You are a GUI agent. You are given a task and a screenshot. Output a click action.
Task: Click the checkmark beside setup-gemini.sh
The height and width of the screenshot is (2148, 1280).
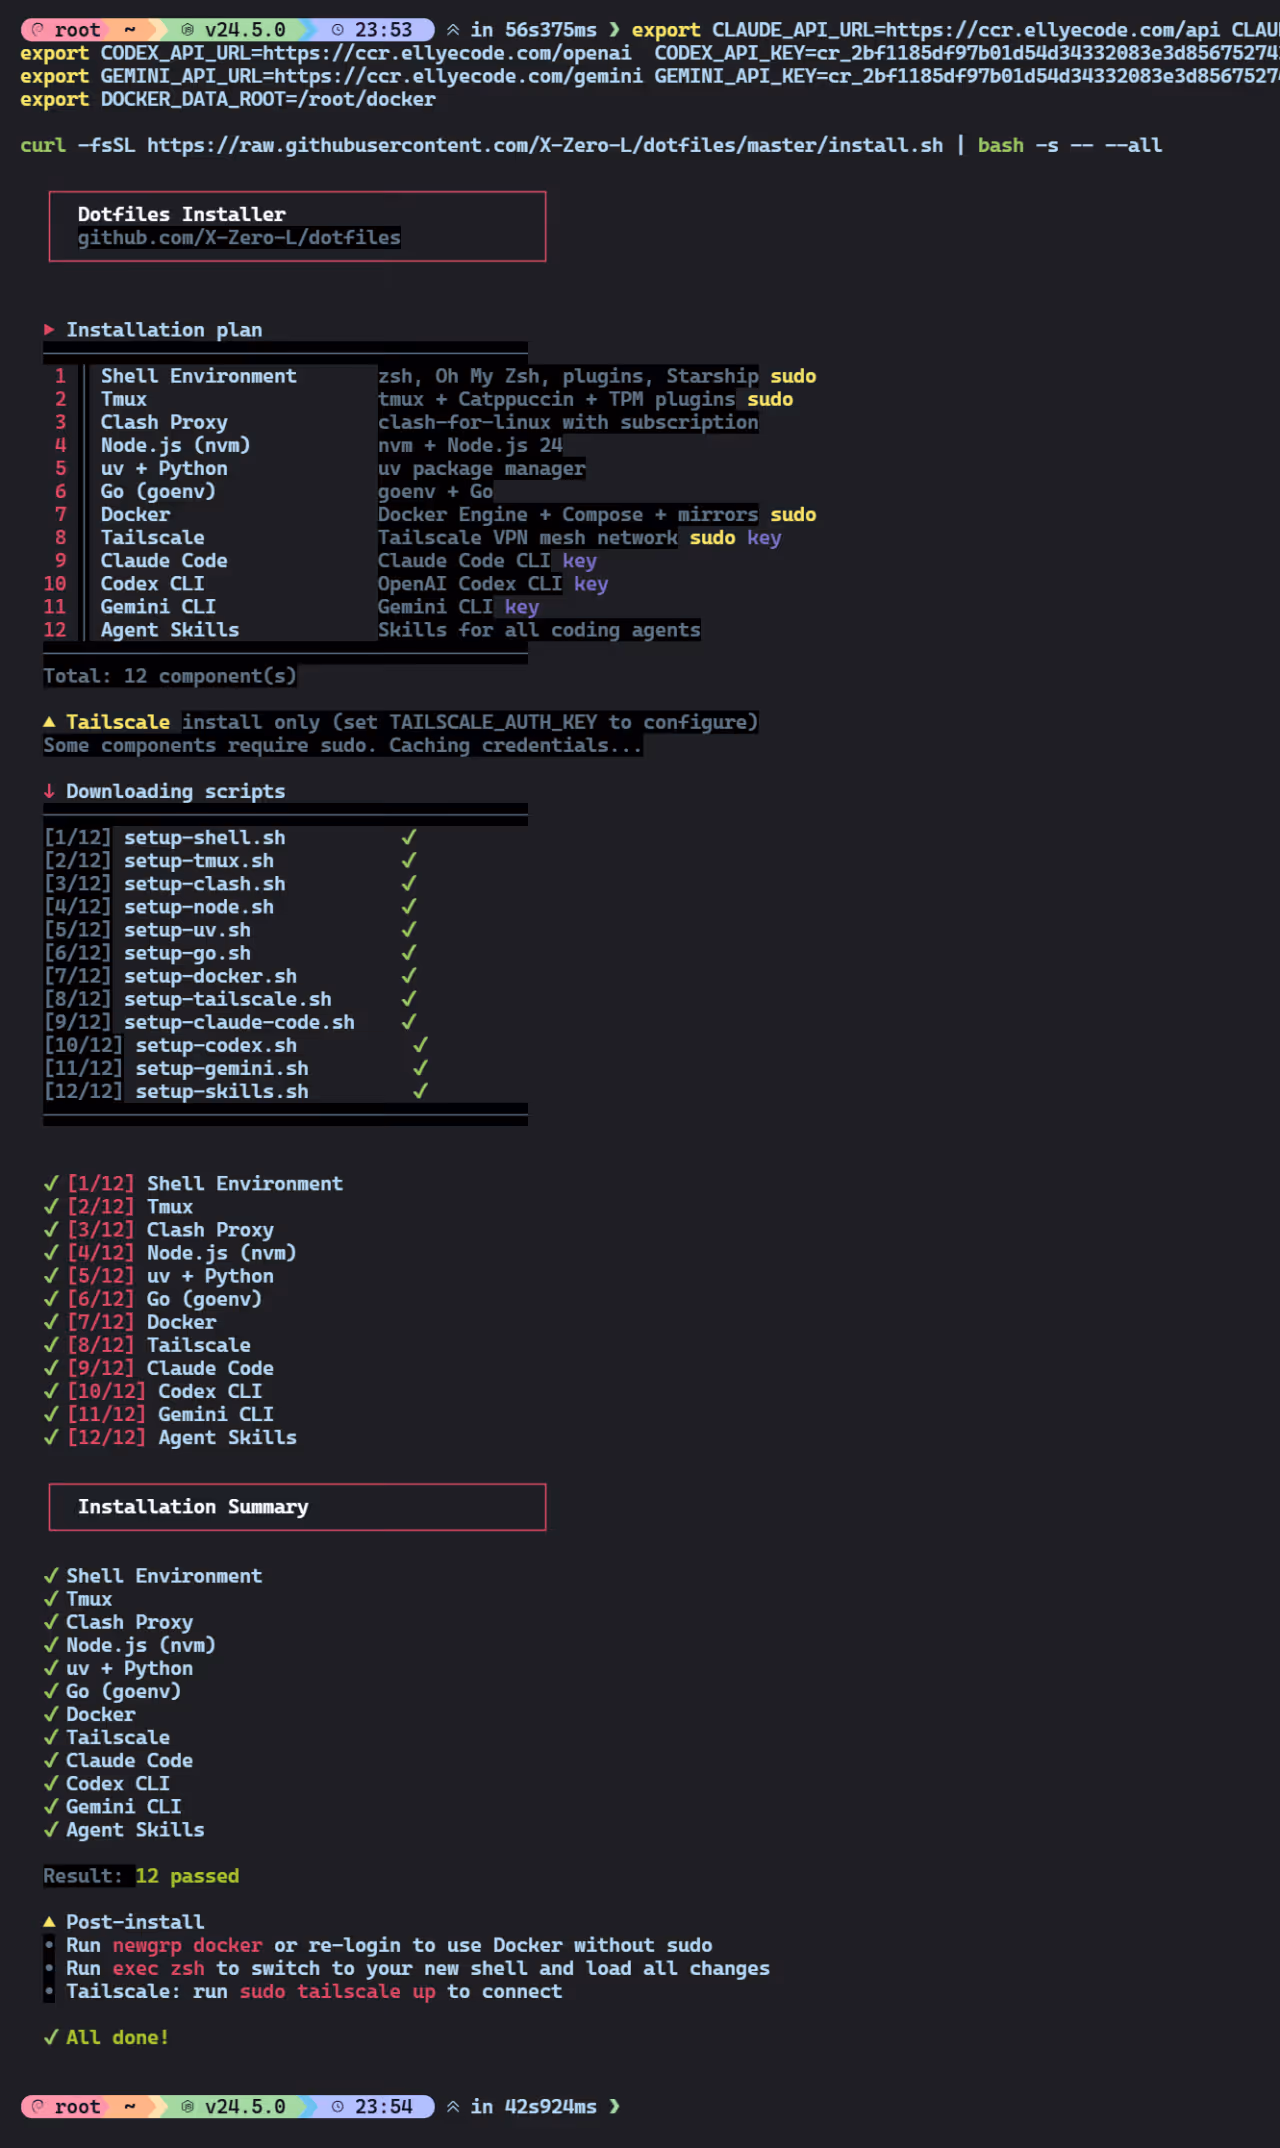click(x=421, y=1068)
